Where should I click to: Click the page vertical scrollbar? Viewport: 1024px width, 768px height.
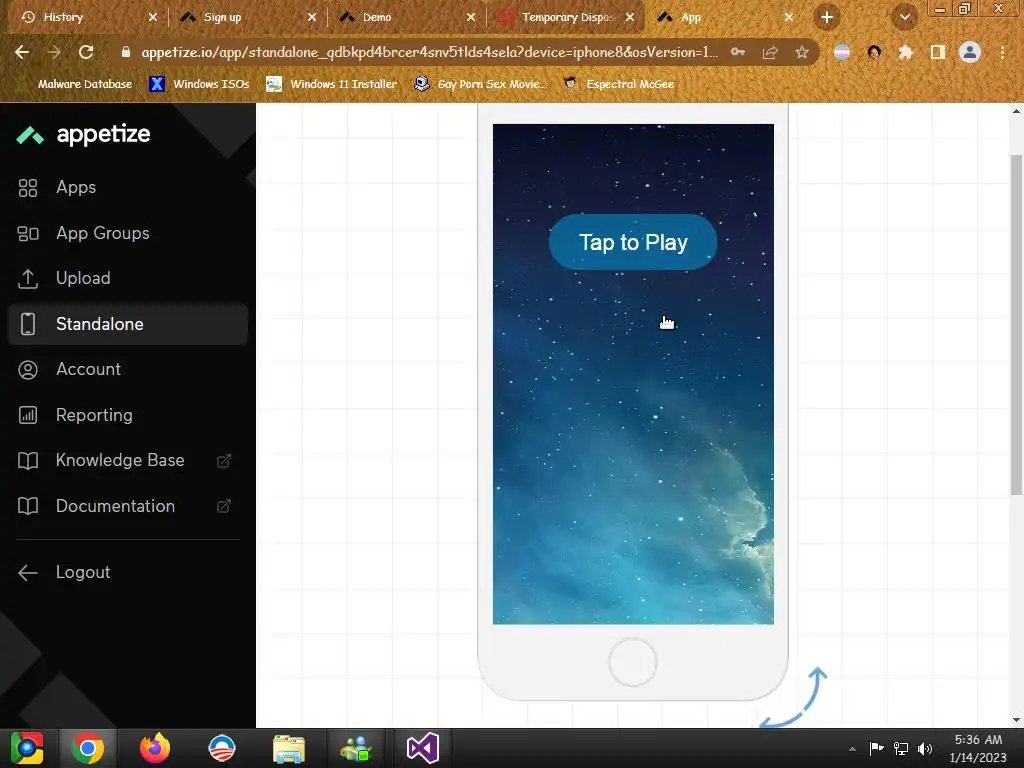pos(1016,325)
